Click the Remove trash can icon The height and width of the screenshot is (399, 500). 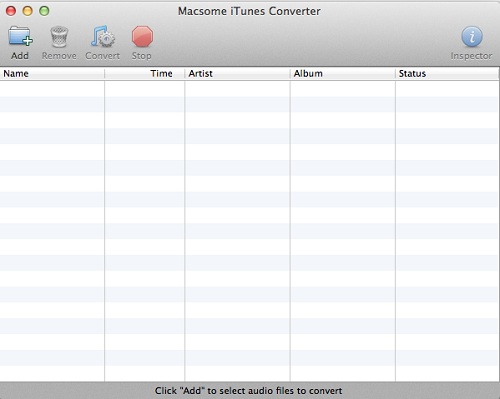click(x=59, y=36)
